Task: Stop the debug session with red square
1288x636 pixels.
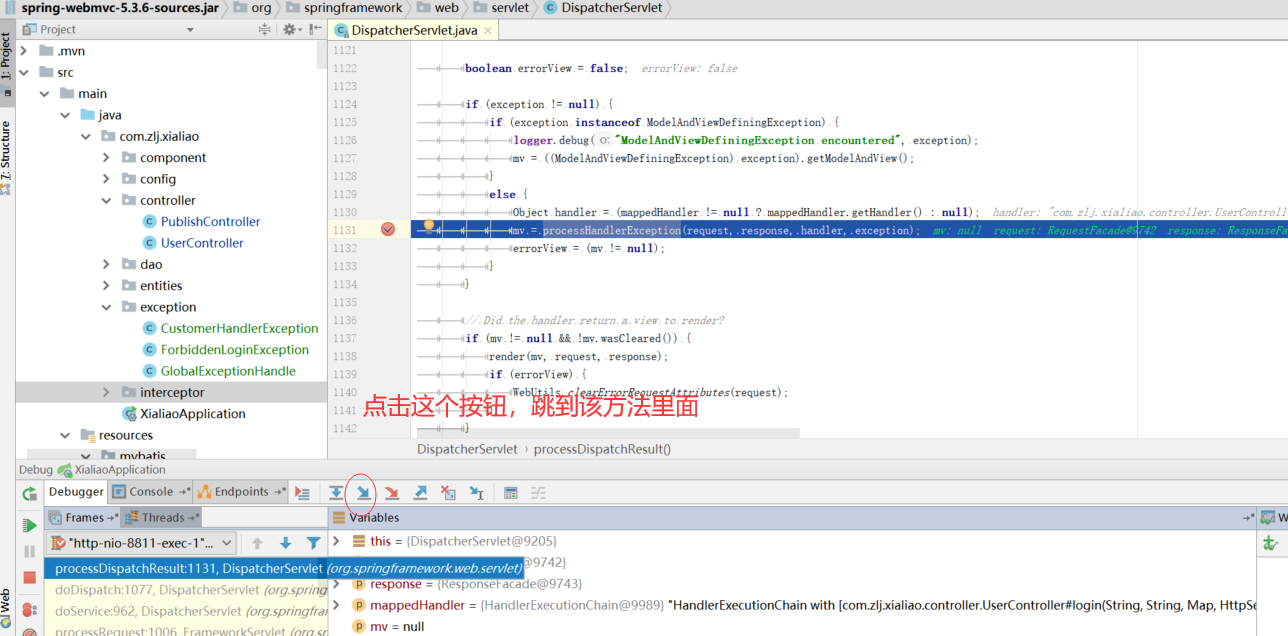Action: (29, 577)
